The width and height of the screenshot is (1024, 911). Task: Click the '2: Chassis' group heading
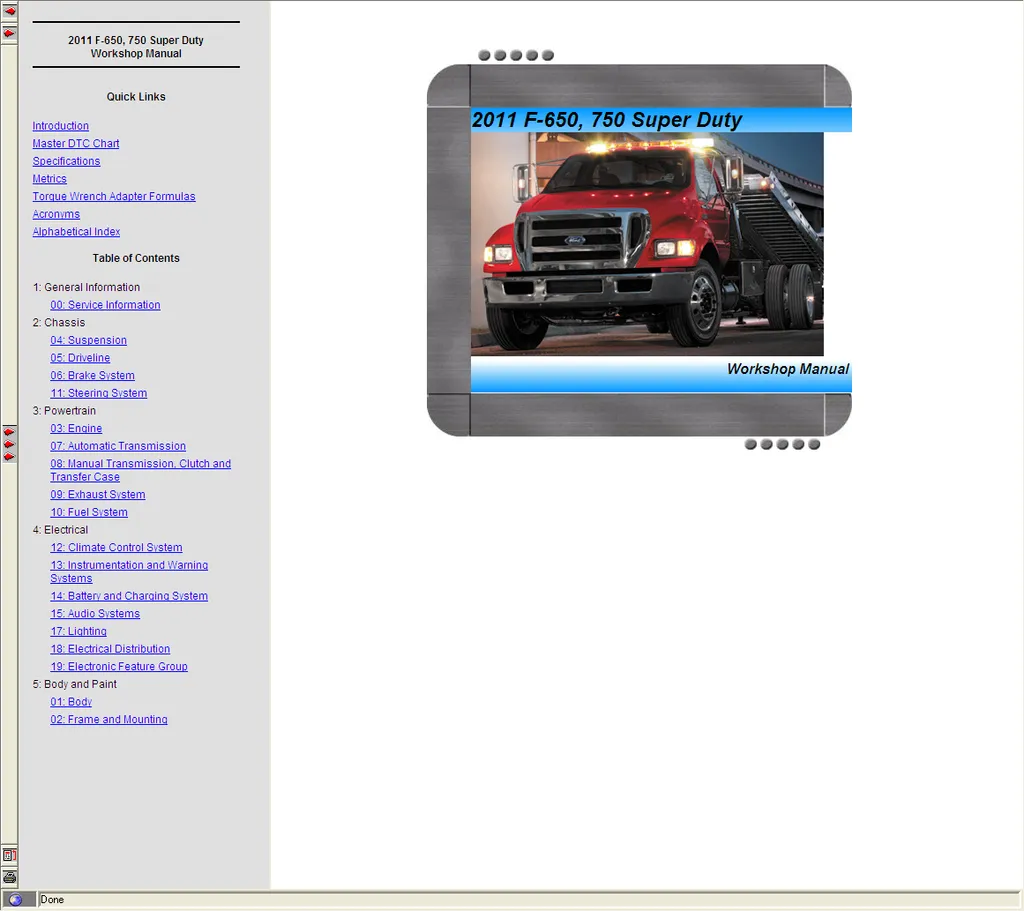coord(59,322)
